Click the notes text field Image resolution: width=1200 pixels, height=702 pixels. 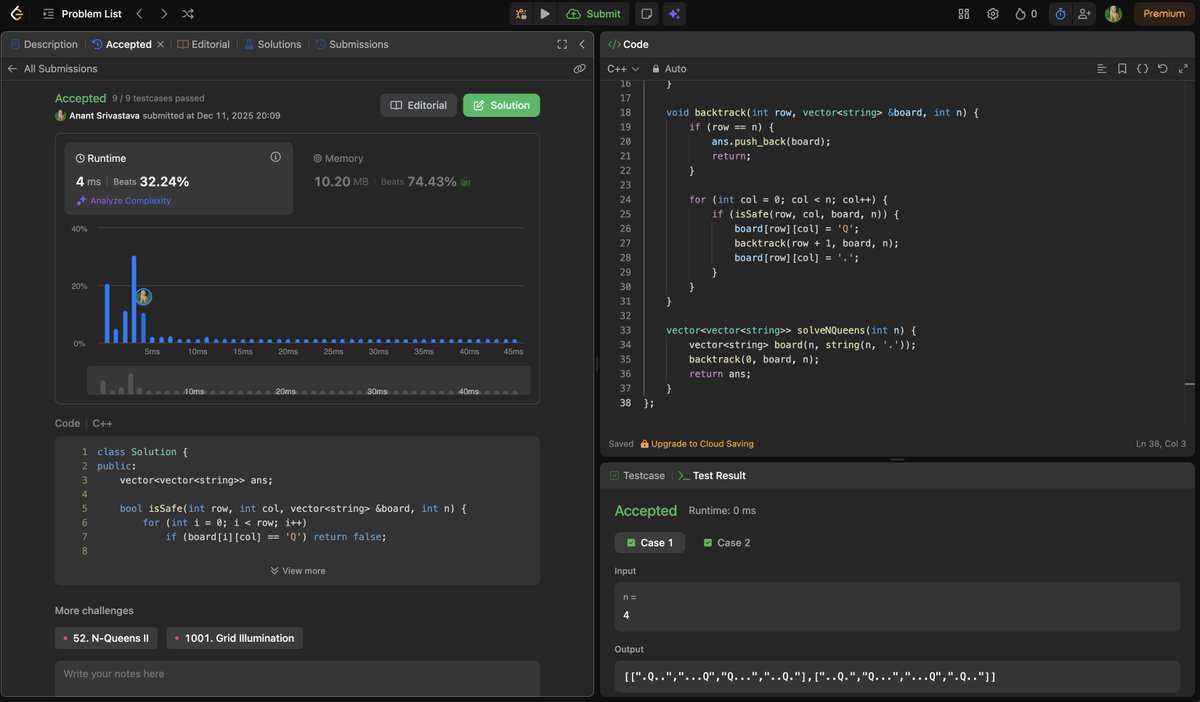pyautogui.click(x=297, y=678)
